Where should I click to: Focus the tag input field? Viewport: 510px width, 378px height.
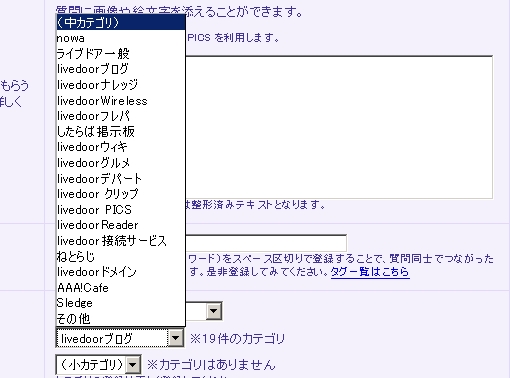click(x=266, y=243)
